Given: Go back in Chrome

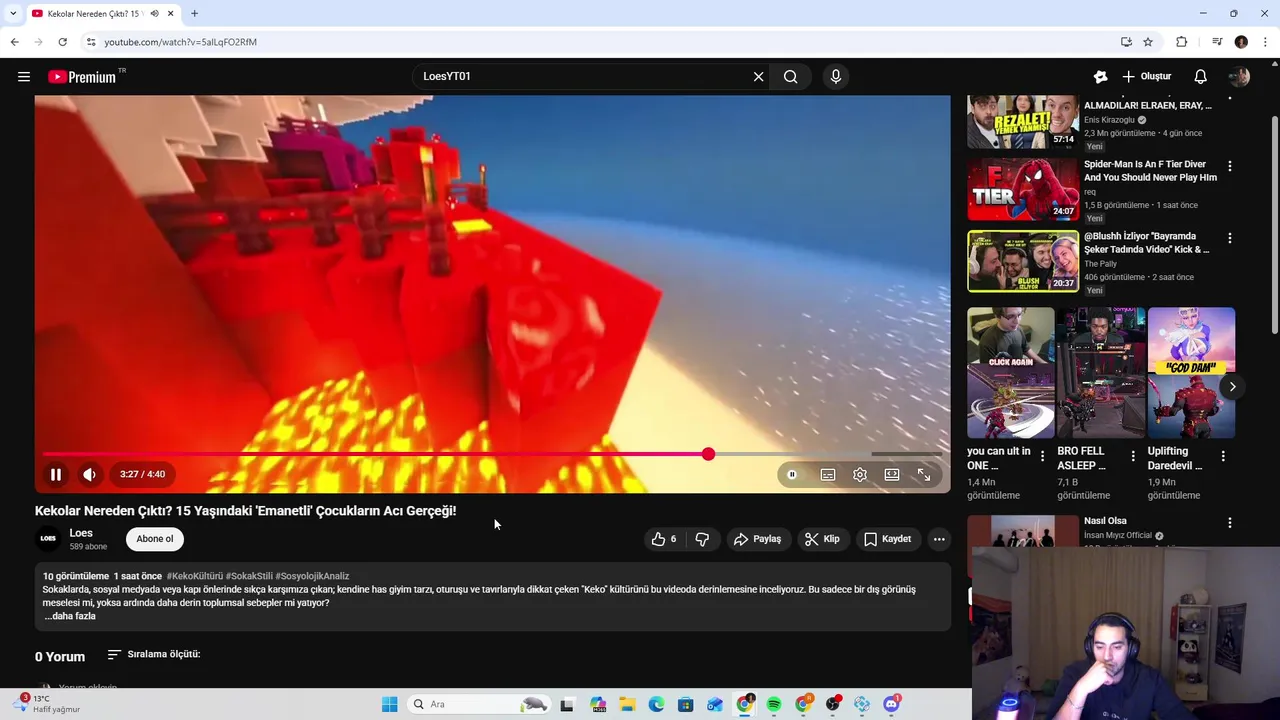Looking at the screenshot, I should (x=14, y=42).
